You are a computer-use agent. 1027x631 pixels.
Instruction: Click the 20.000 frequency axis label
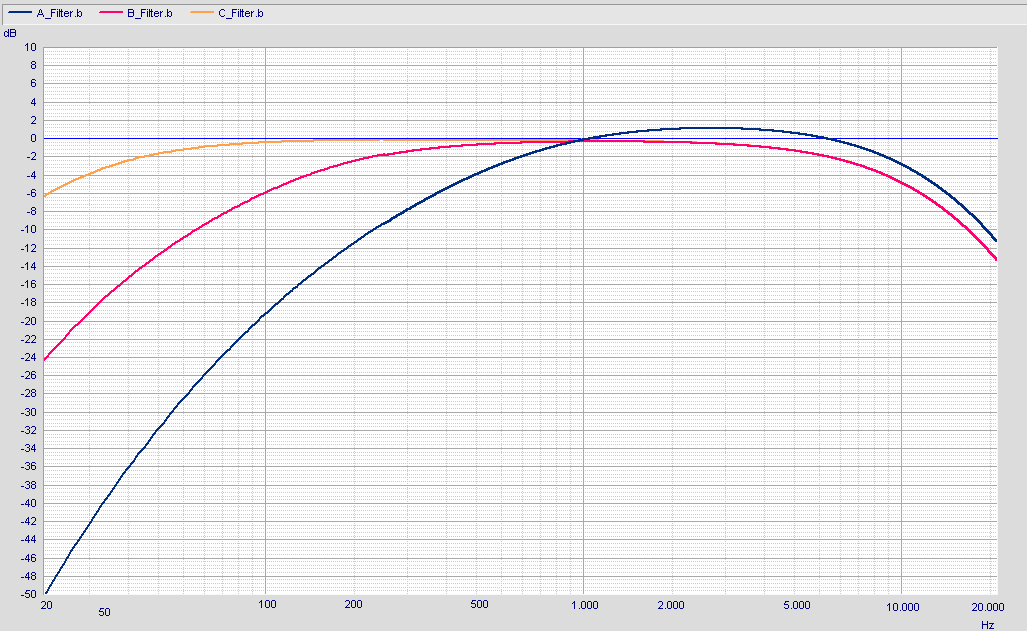pos(987,606)
